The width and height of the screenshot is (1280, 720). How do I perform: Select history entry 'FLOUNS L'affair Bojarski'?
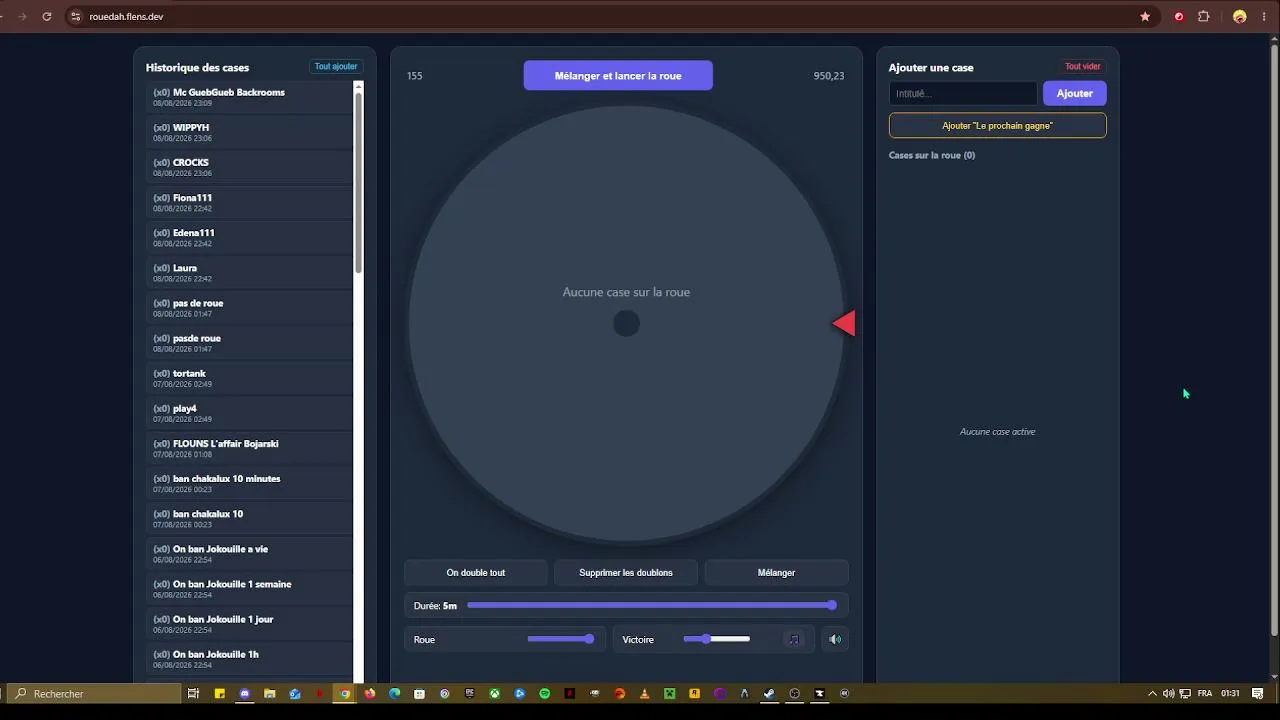pos(249,448)
